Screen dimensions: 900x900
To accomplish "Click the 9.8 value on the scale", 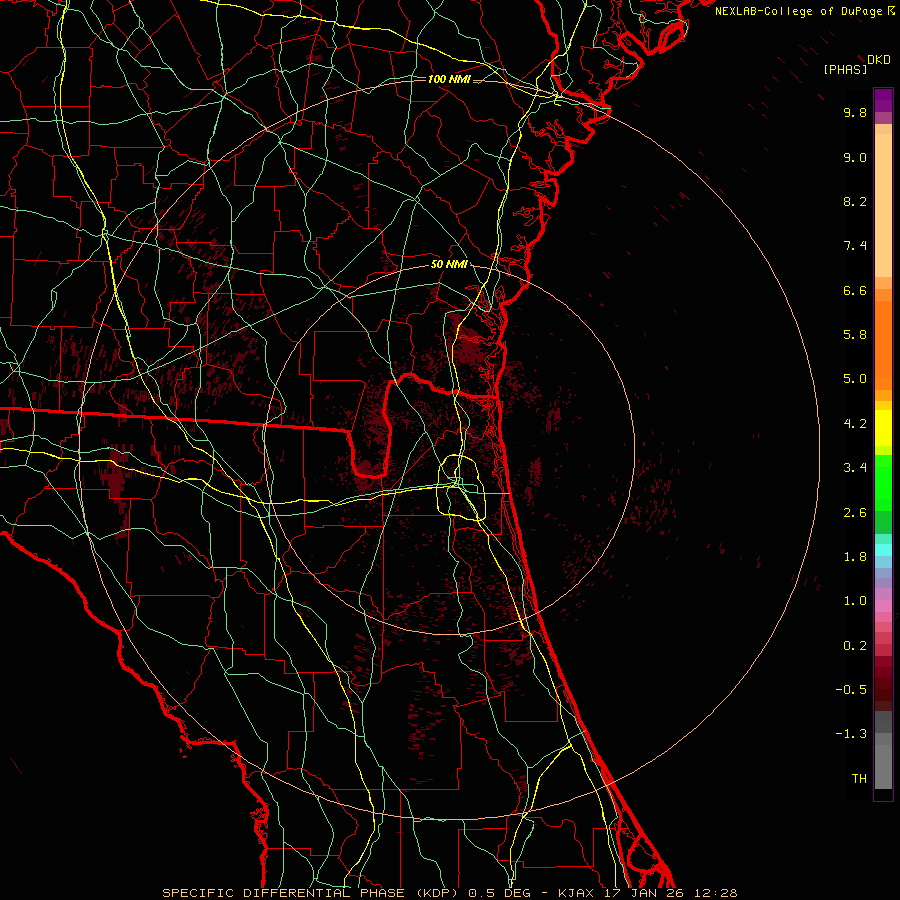I will pyautogui.click(x=855, y=112).
